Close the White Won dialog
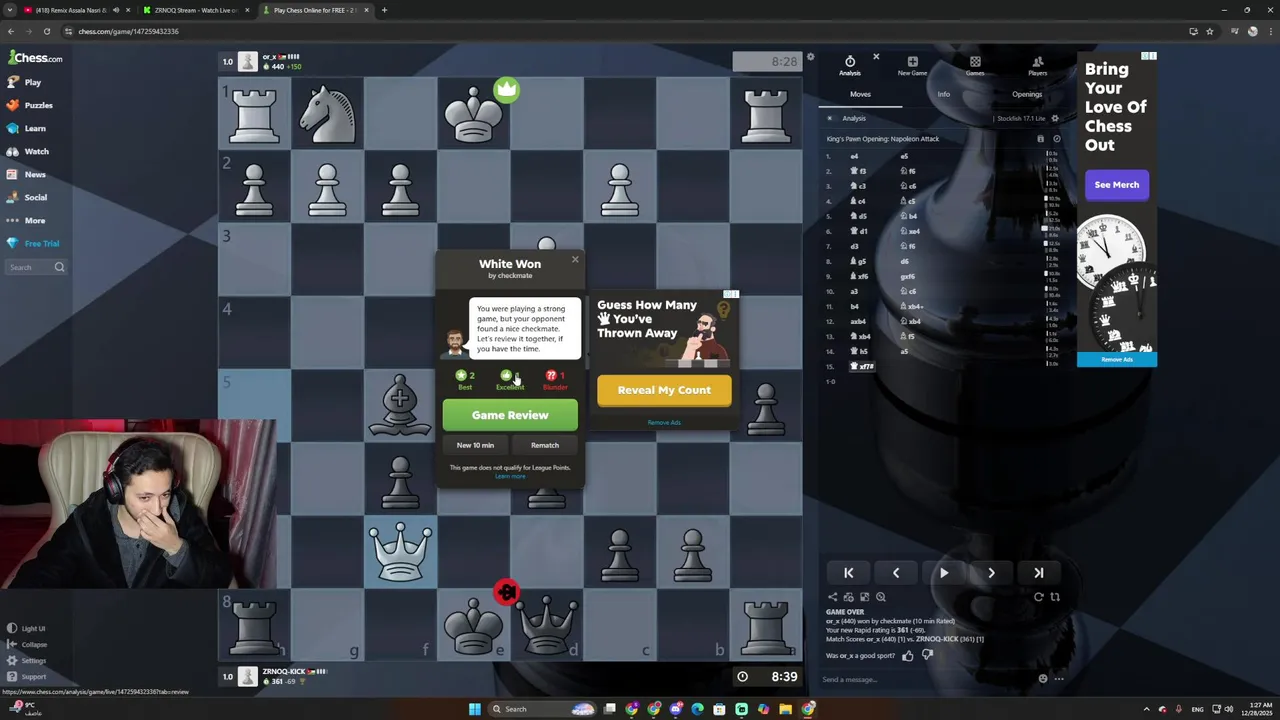 coord(575,259)
